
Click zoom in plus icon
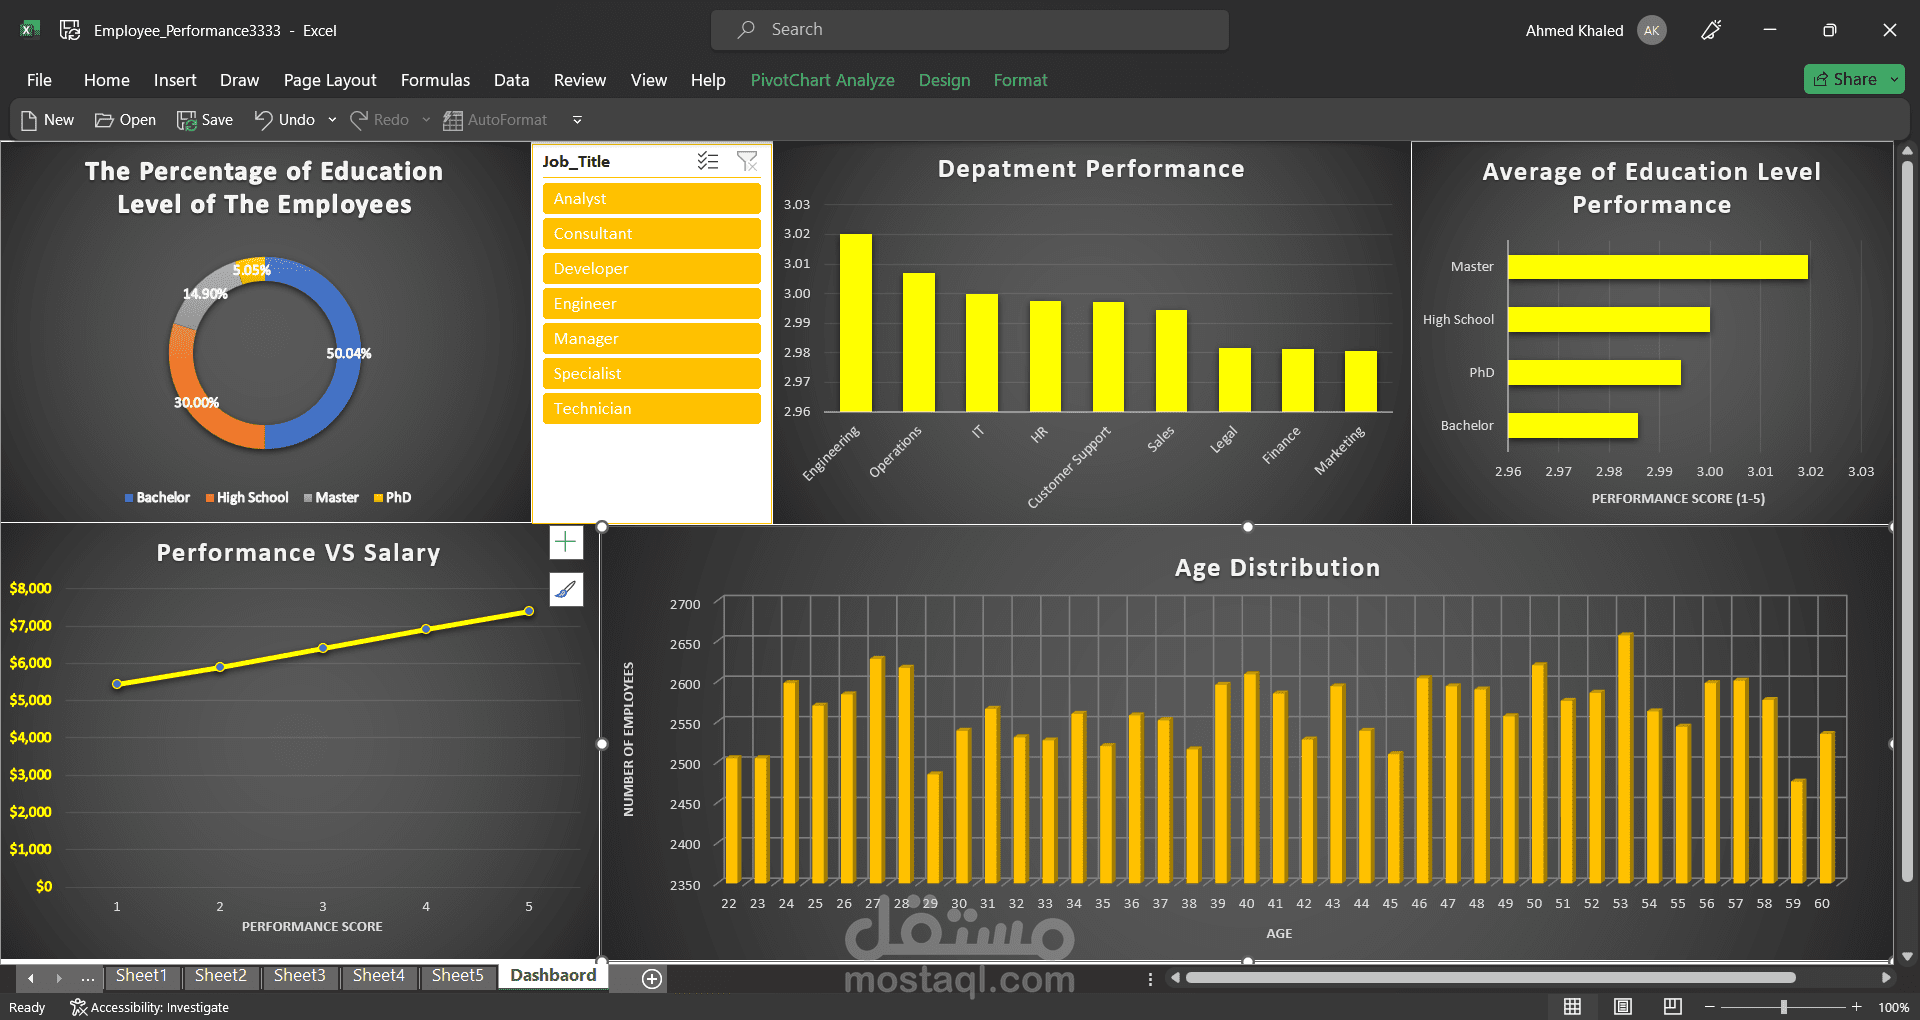[x=1857, y=1007]
